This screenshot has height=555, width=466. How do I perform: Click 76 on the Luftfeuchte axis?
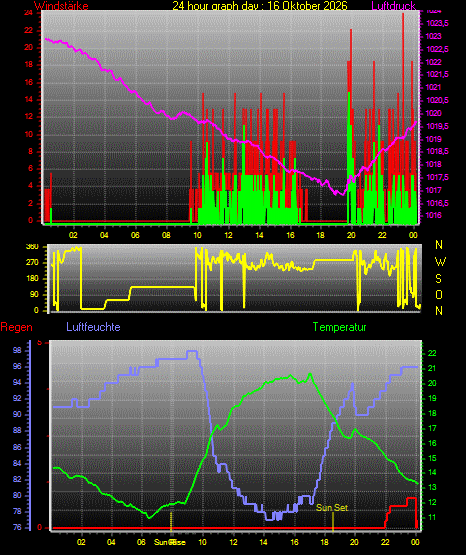tap(17, 527)
